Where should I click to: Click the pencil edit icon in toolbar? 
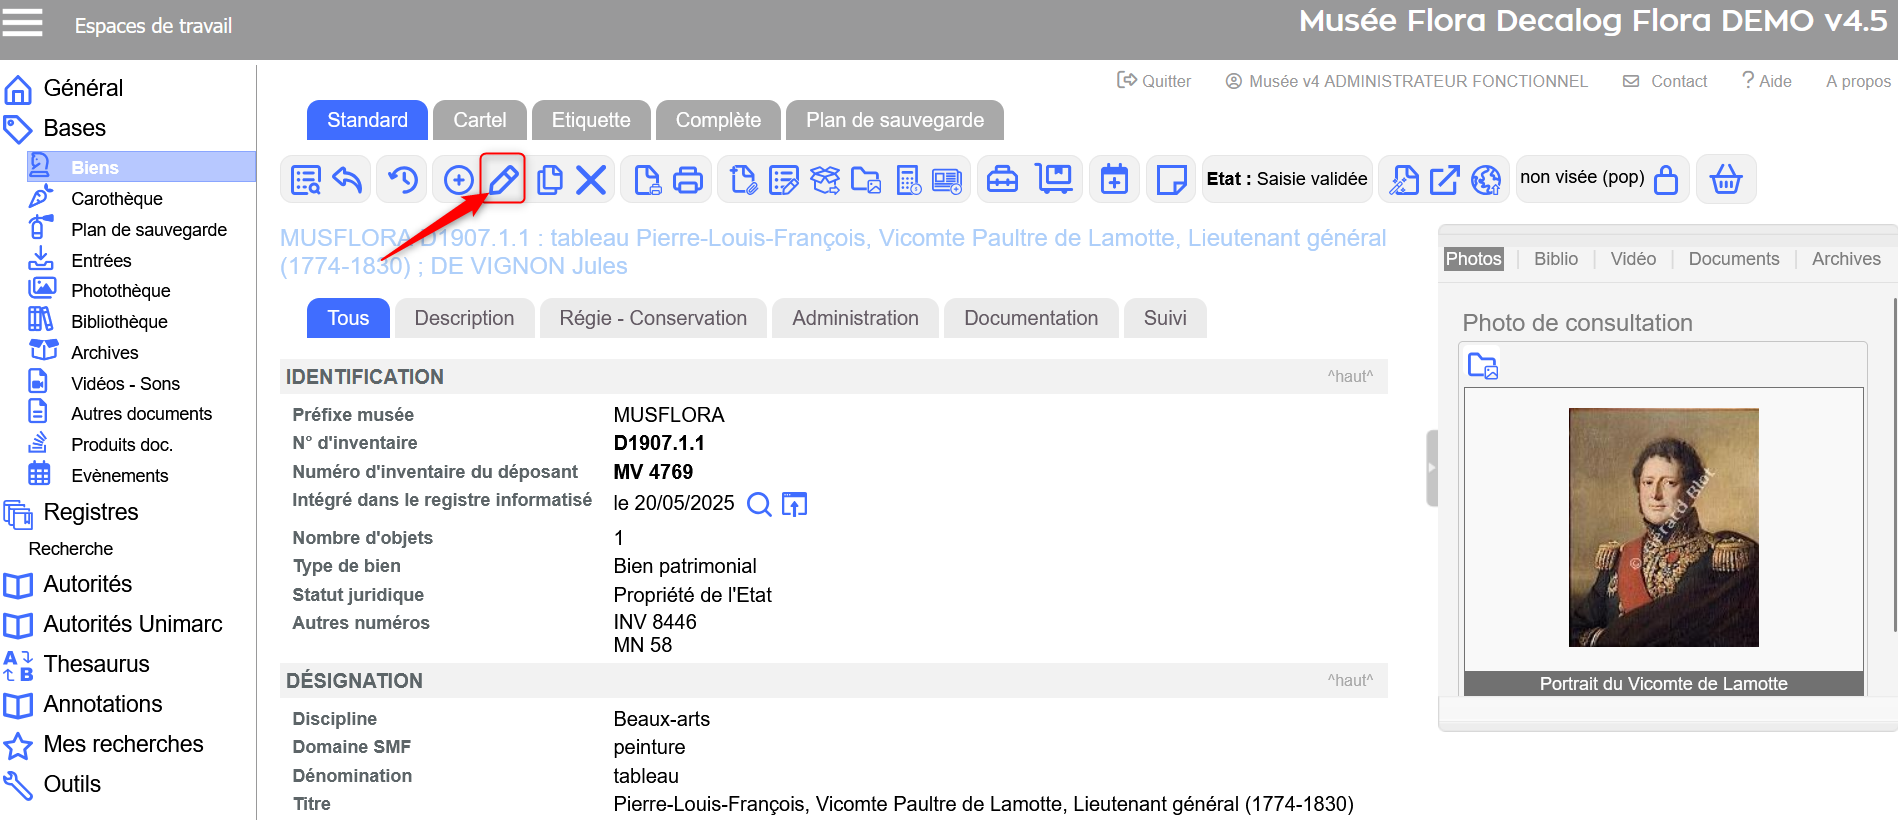coord(502,179)
